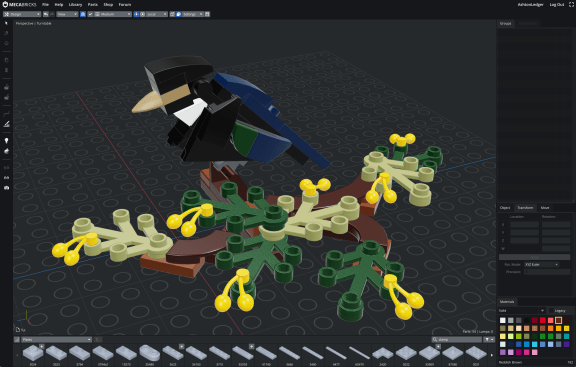Toggle the checkmark button before Medium dropdown
The height and width of the screenshot is (367, 576).
(x=90, y=14)
